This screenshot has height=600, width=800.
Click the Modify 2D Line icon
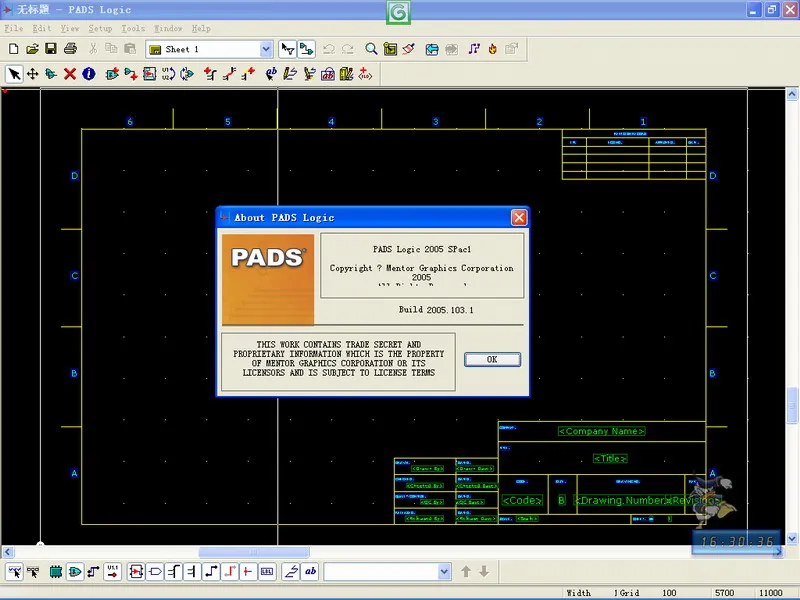pos(309,74)
